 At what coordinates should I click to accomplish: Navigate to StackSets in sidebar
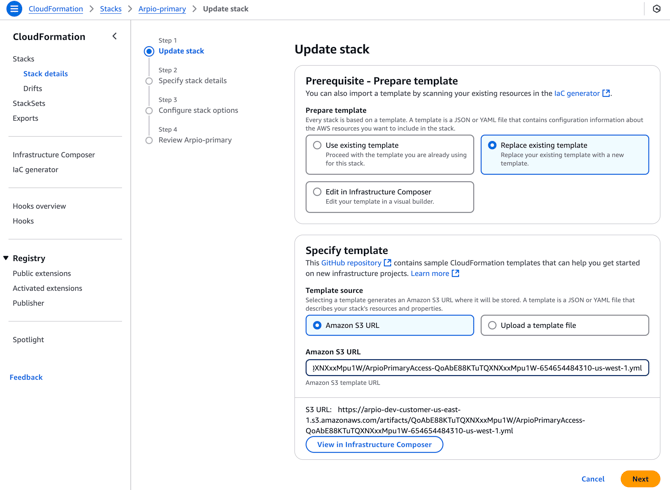pyautogui.click(x=29, y=103)
